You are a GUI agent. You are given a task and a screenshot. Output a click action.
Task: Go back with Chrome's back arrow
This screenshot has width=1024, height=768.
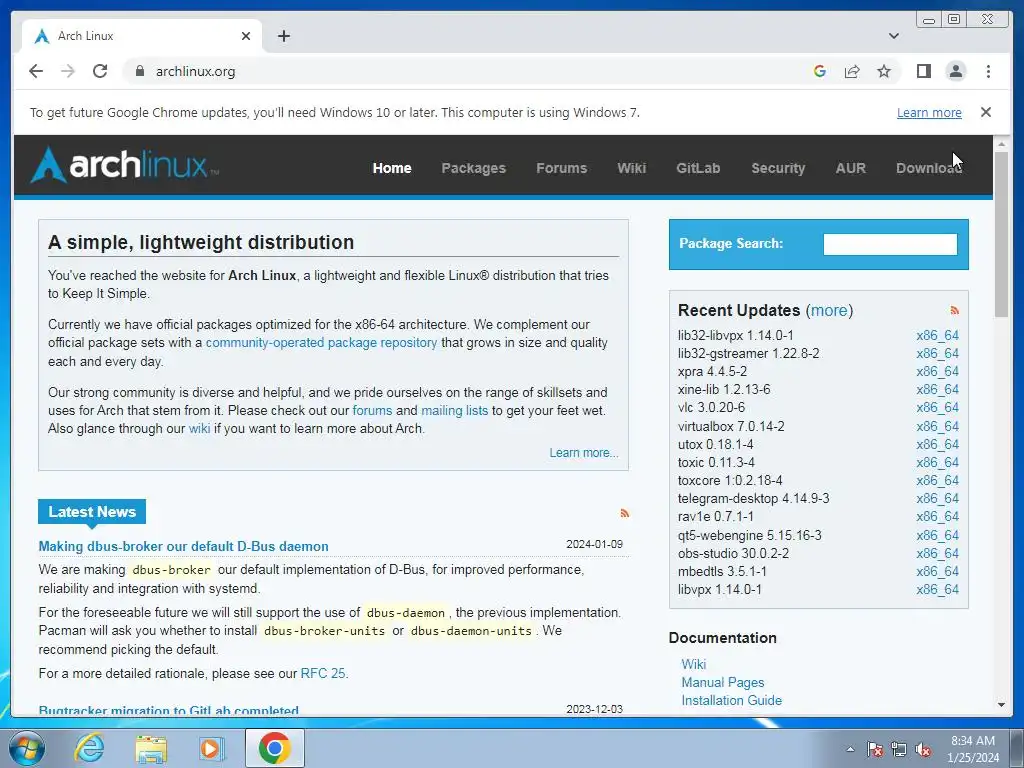click(x=36, y=71)
